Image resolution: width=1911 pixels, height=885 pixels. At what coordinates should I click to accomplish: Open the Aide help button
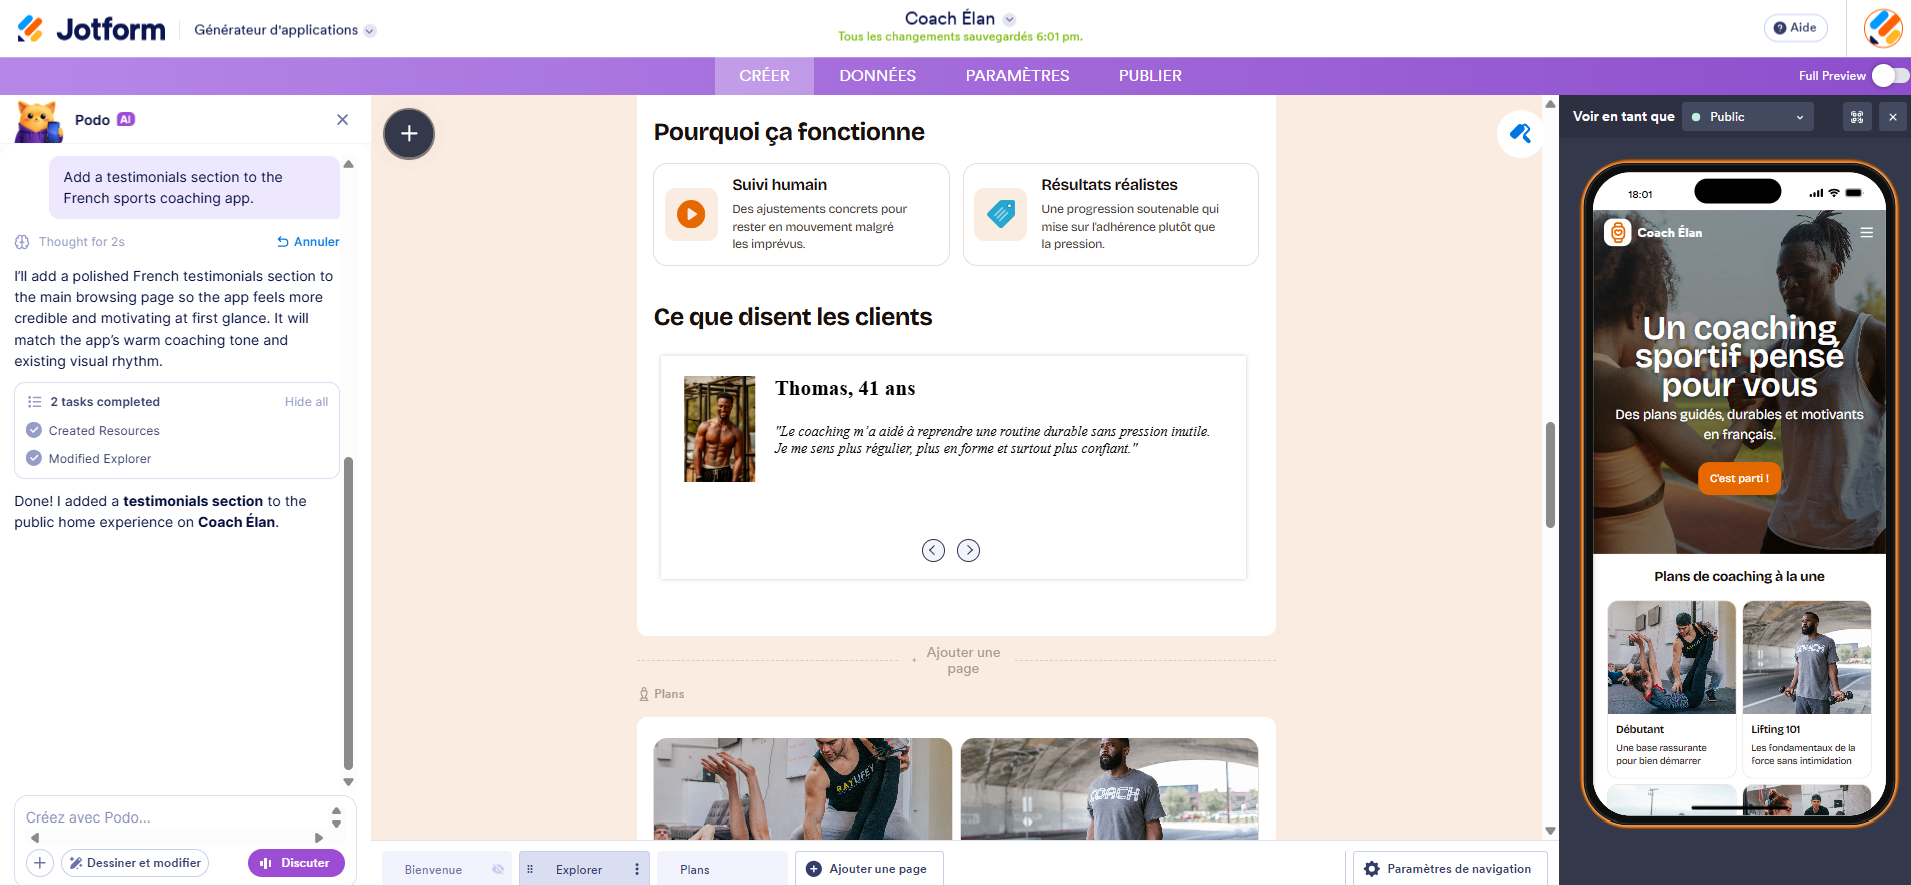click(x=1795, y=28)
